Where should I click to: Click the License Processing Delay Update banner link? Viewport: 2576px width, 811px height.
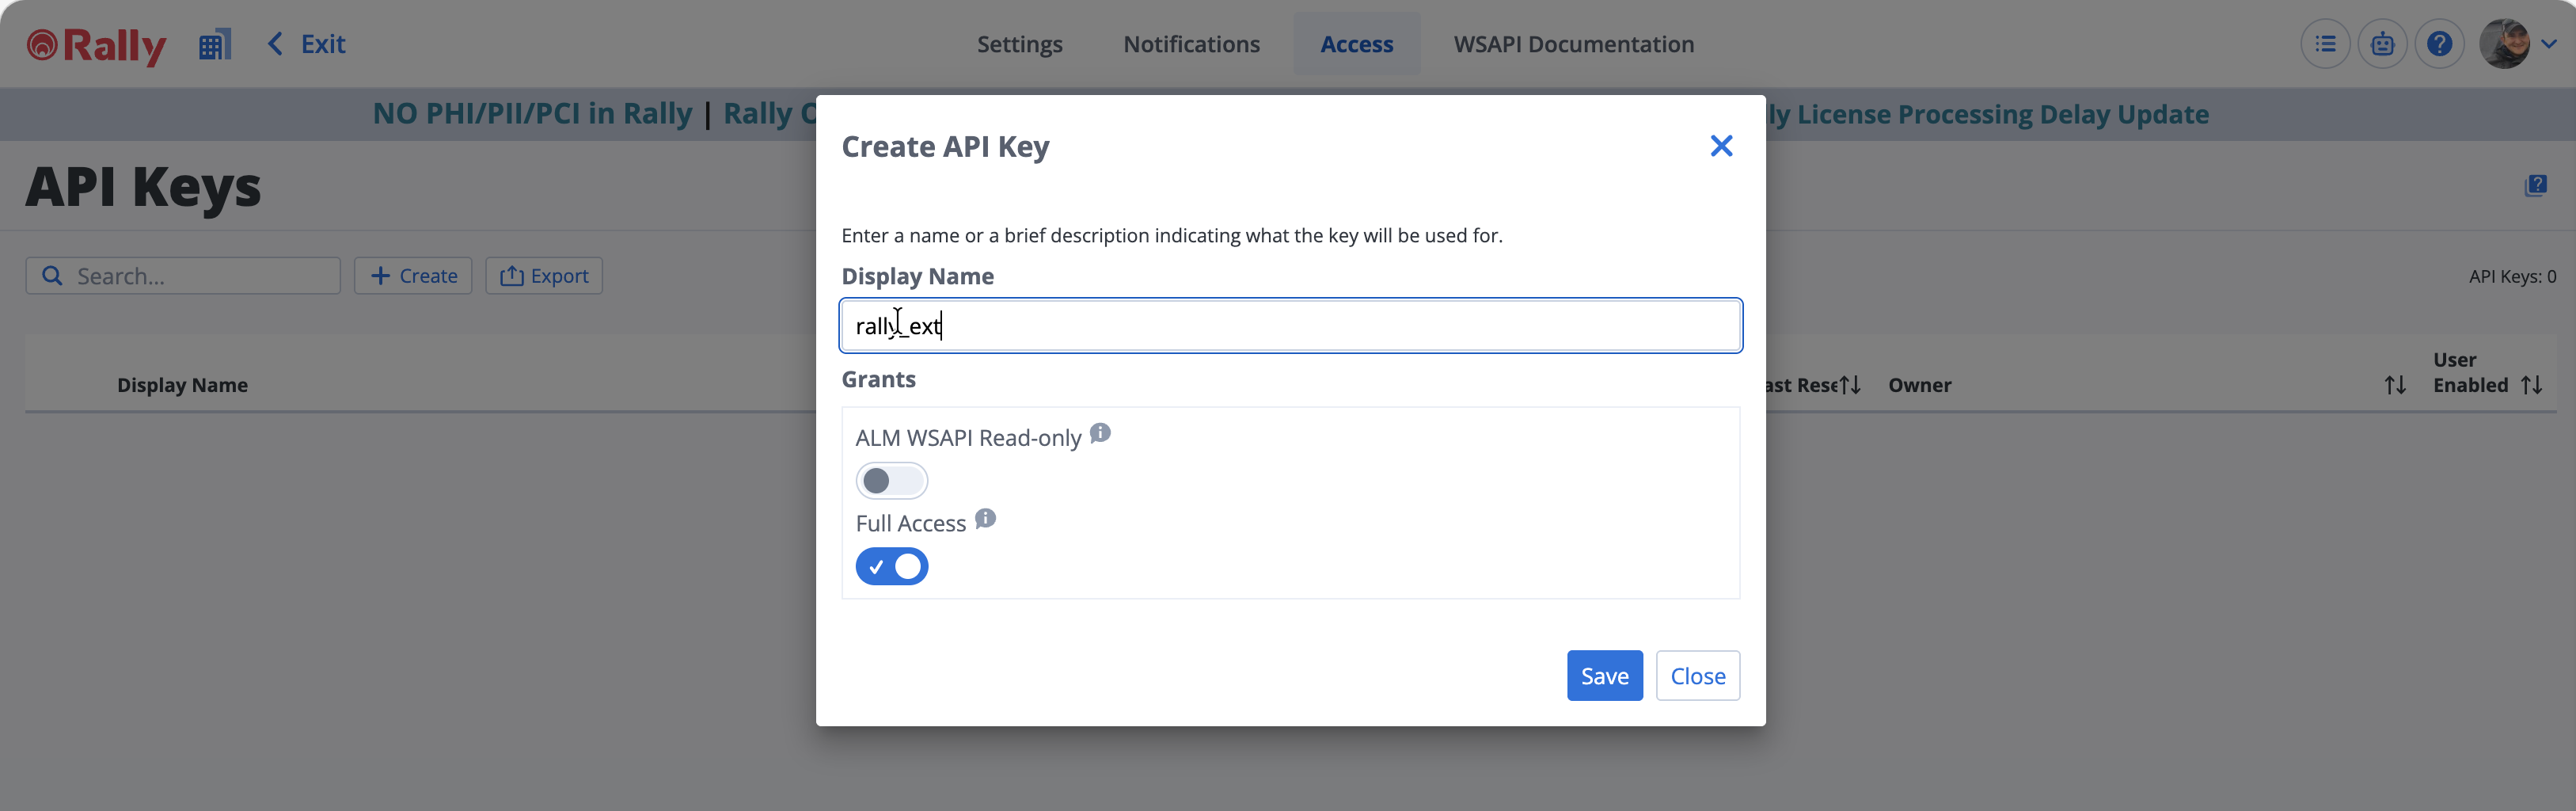[1987, 114]
